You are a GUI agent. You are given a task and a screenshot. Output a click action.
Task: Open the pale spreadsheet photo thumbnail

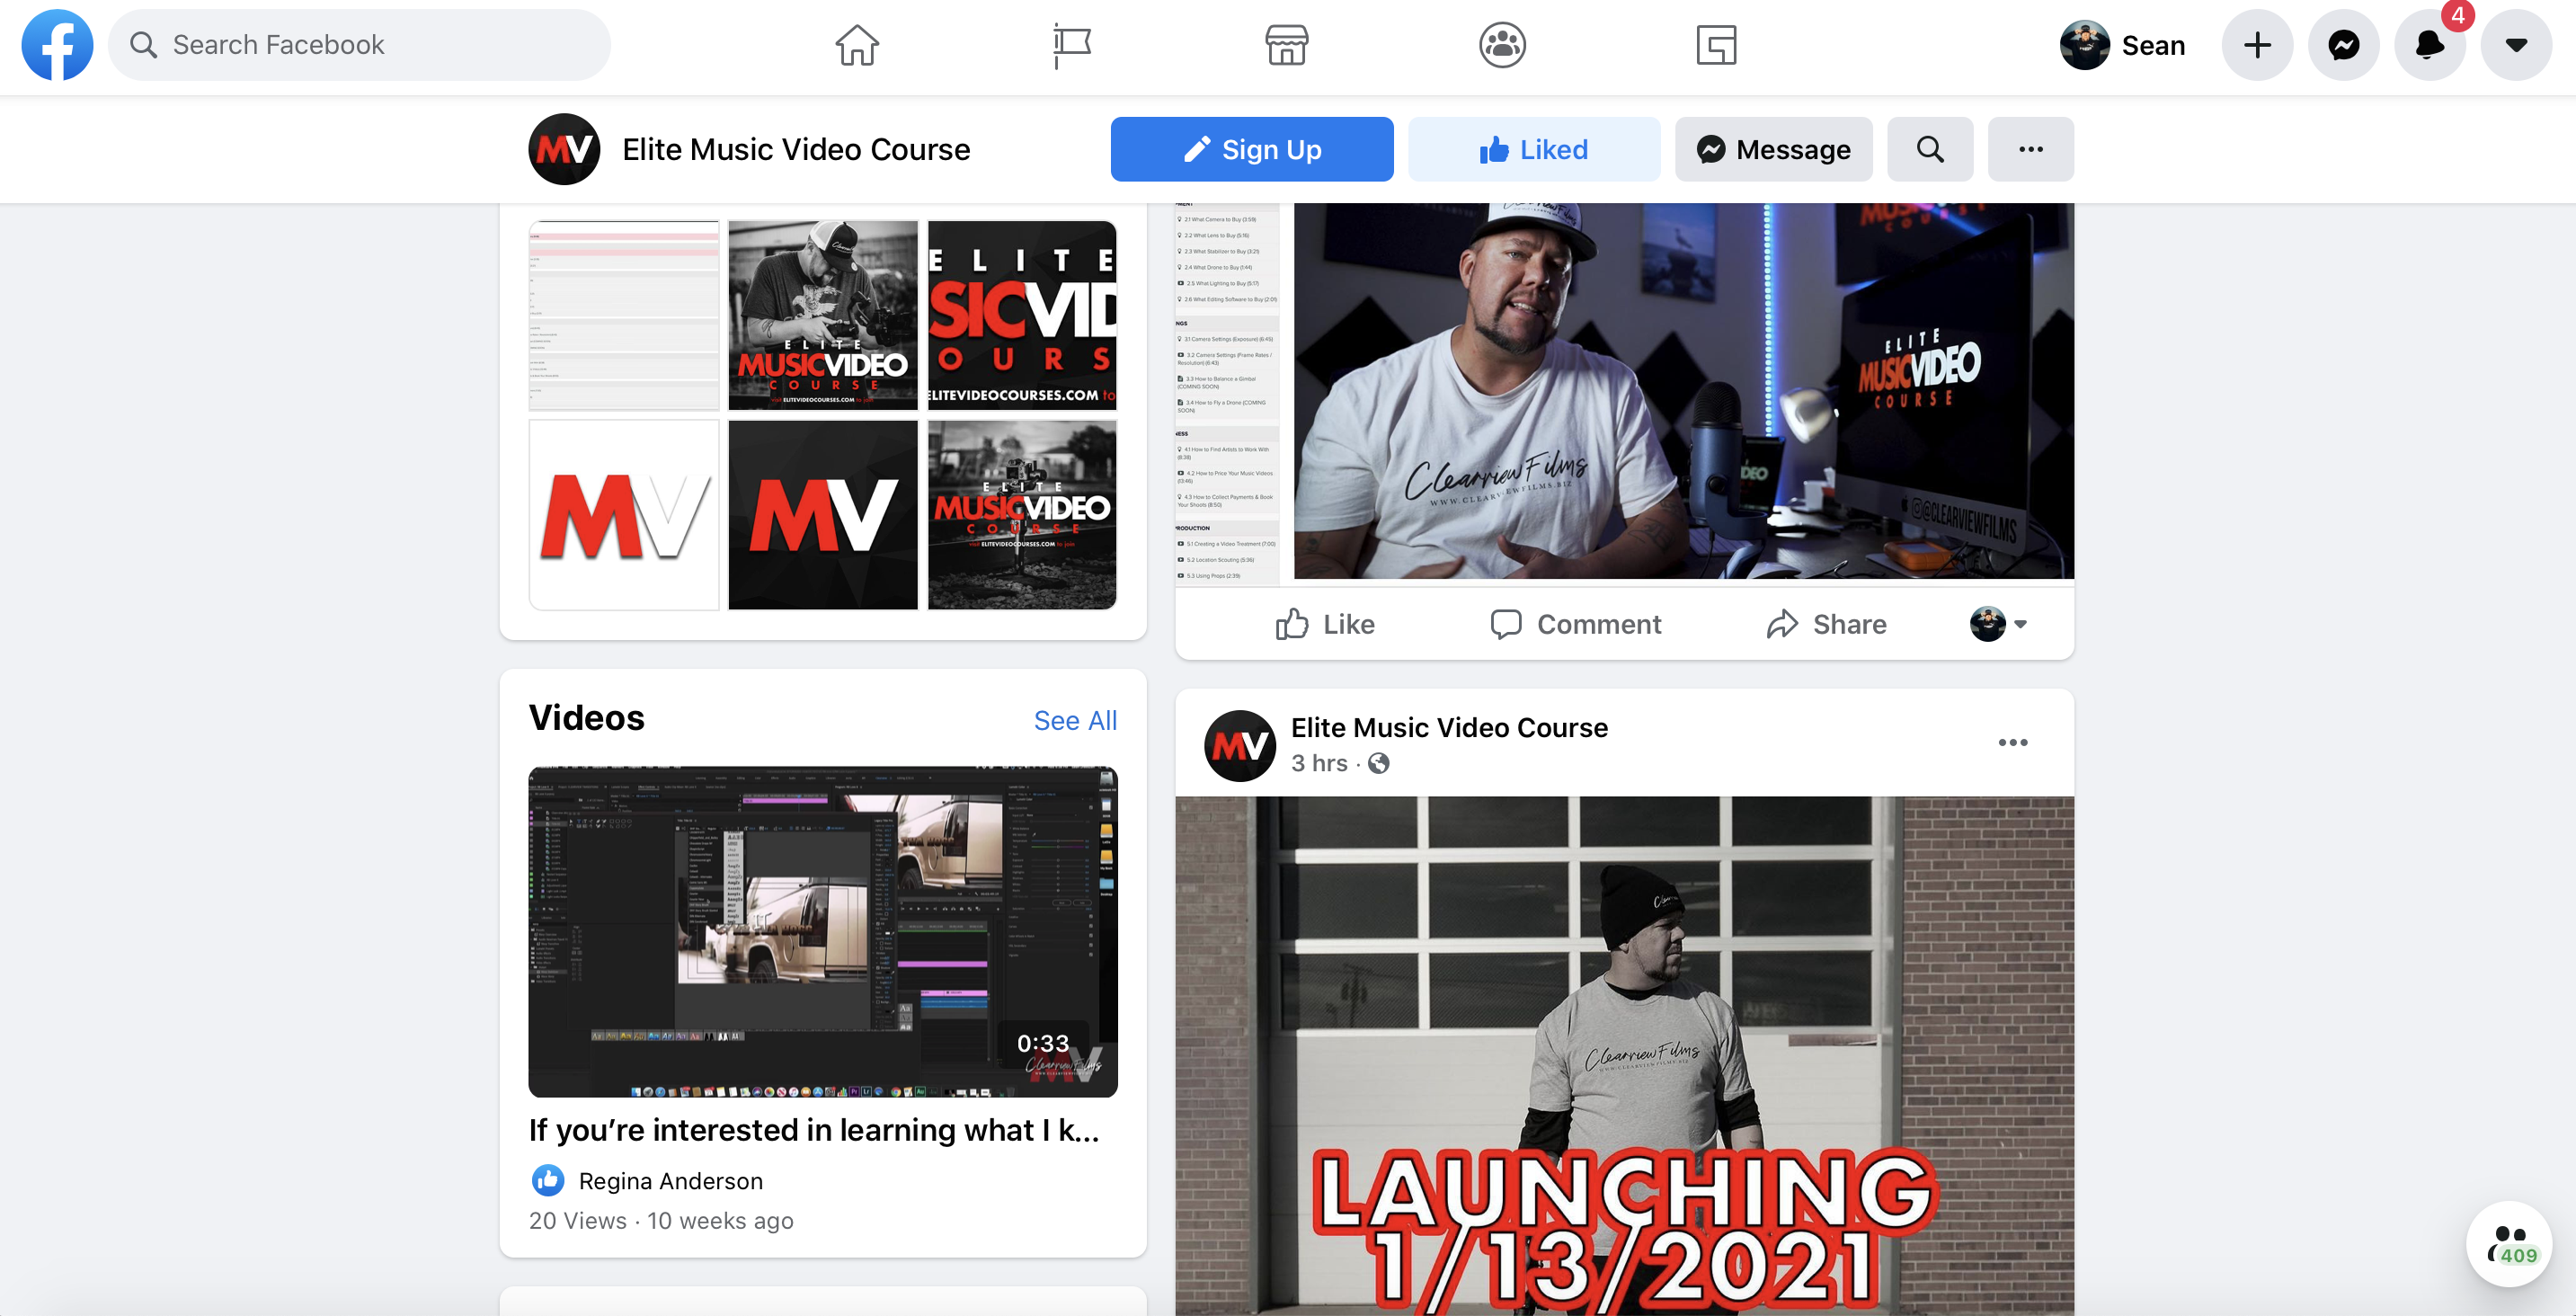[624, 315]
